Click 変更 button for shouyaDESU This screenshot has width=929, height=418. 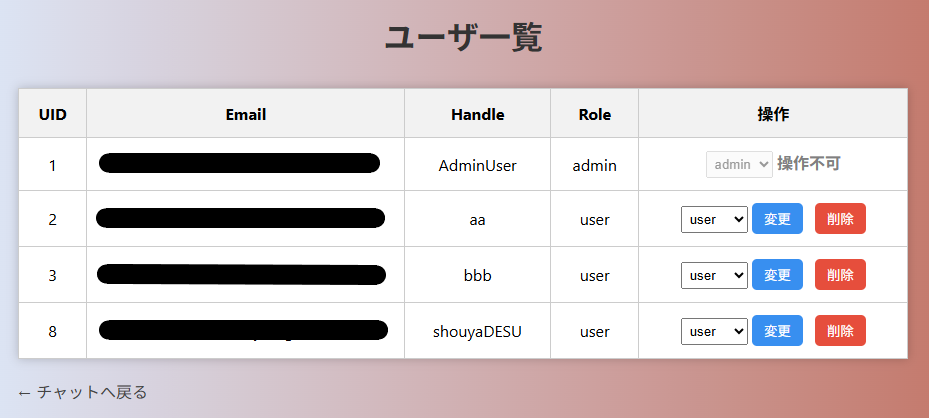coord(777,331)
